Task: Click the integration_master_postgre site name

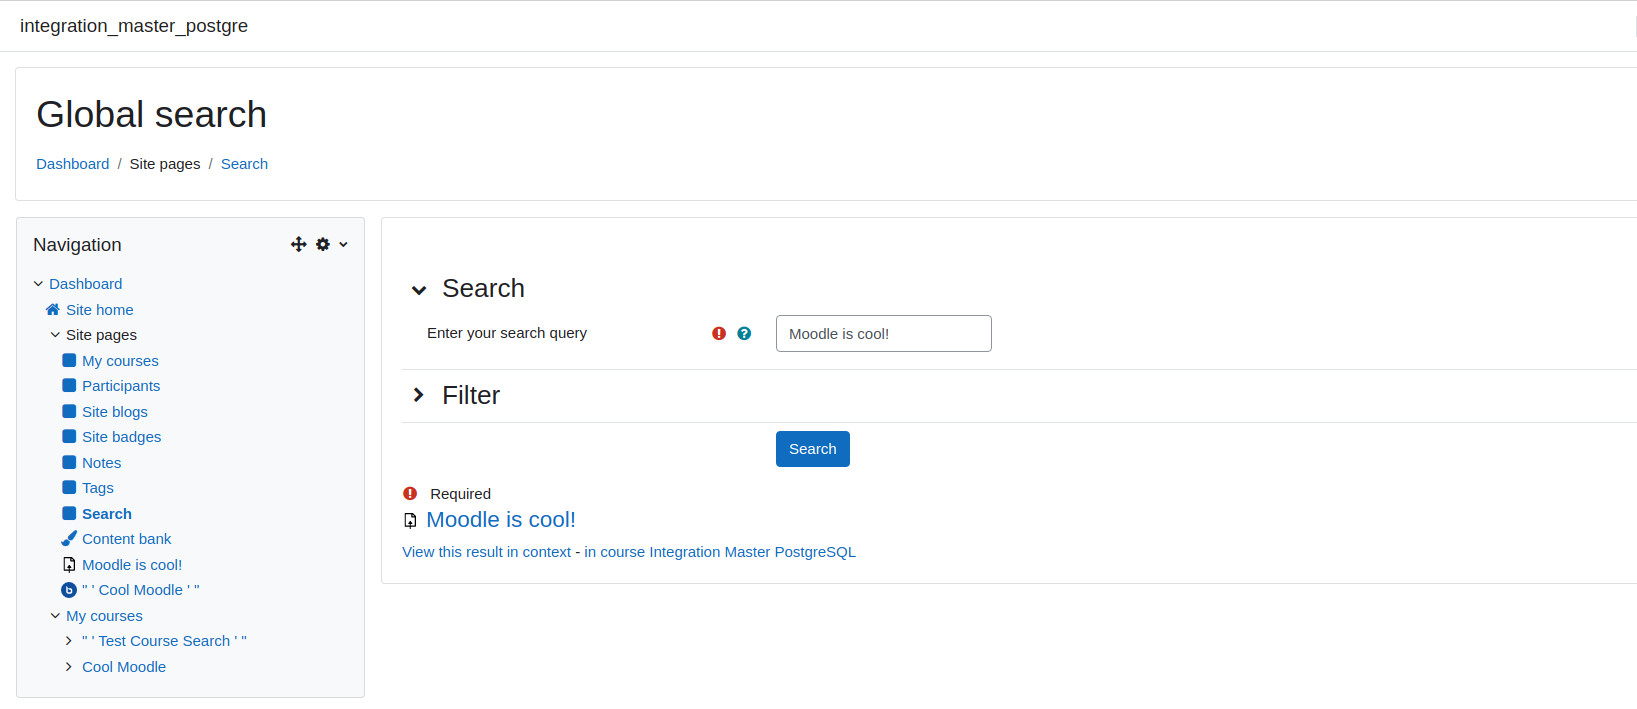Action: pos(134,26)
